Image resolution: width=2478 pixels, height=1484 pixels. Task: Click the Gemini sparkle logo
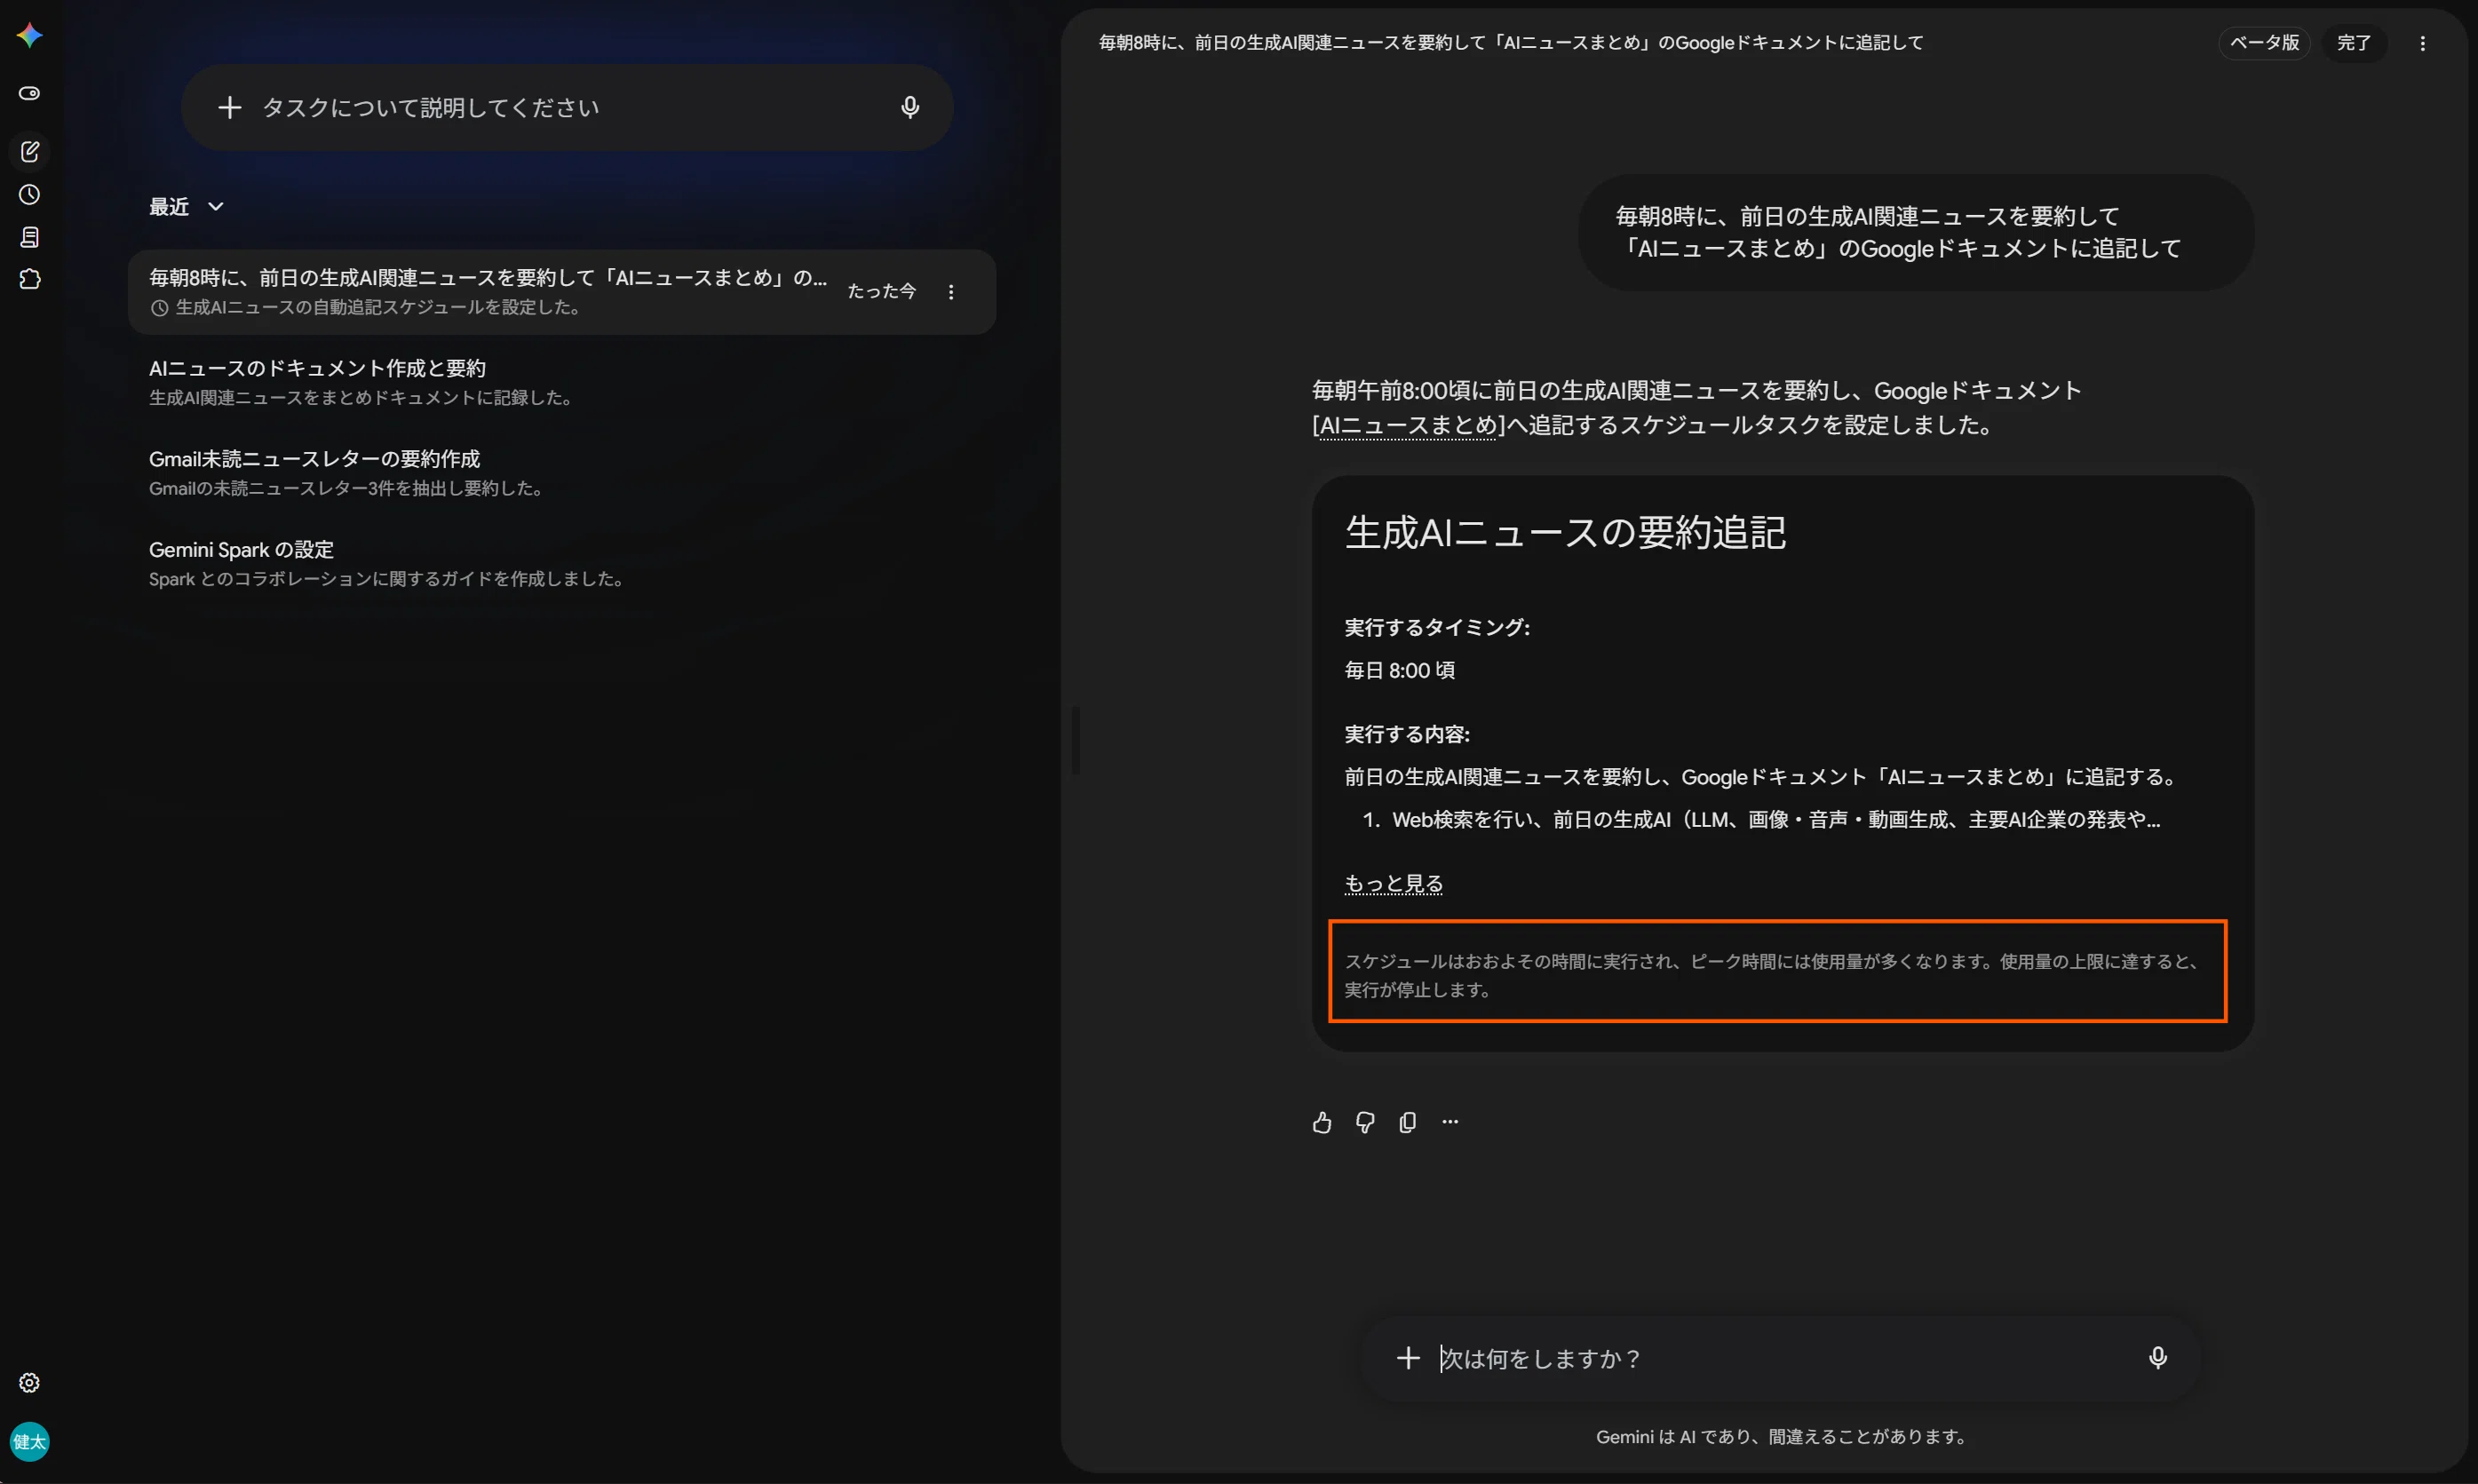[x=29, y=36]
